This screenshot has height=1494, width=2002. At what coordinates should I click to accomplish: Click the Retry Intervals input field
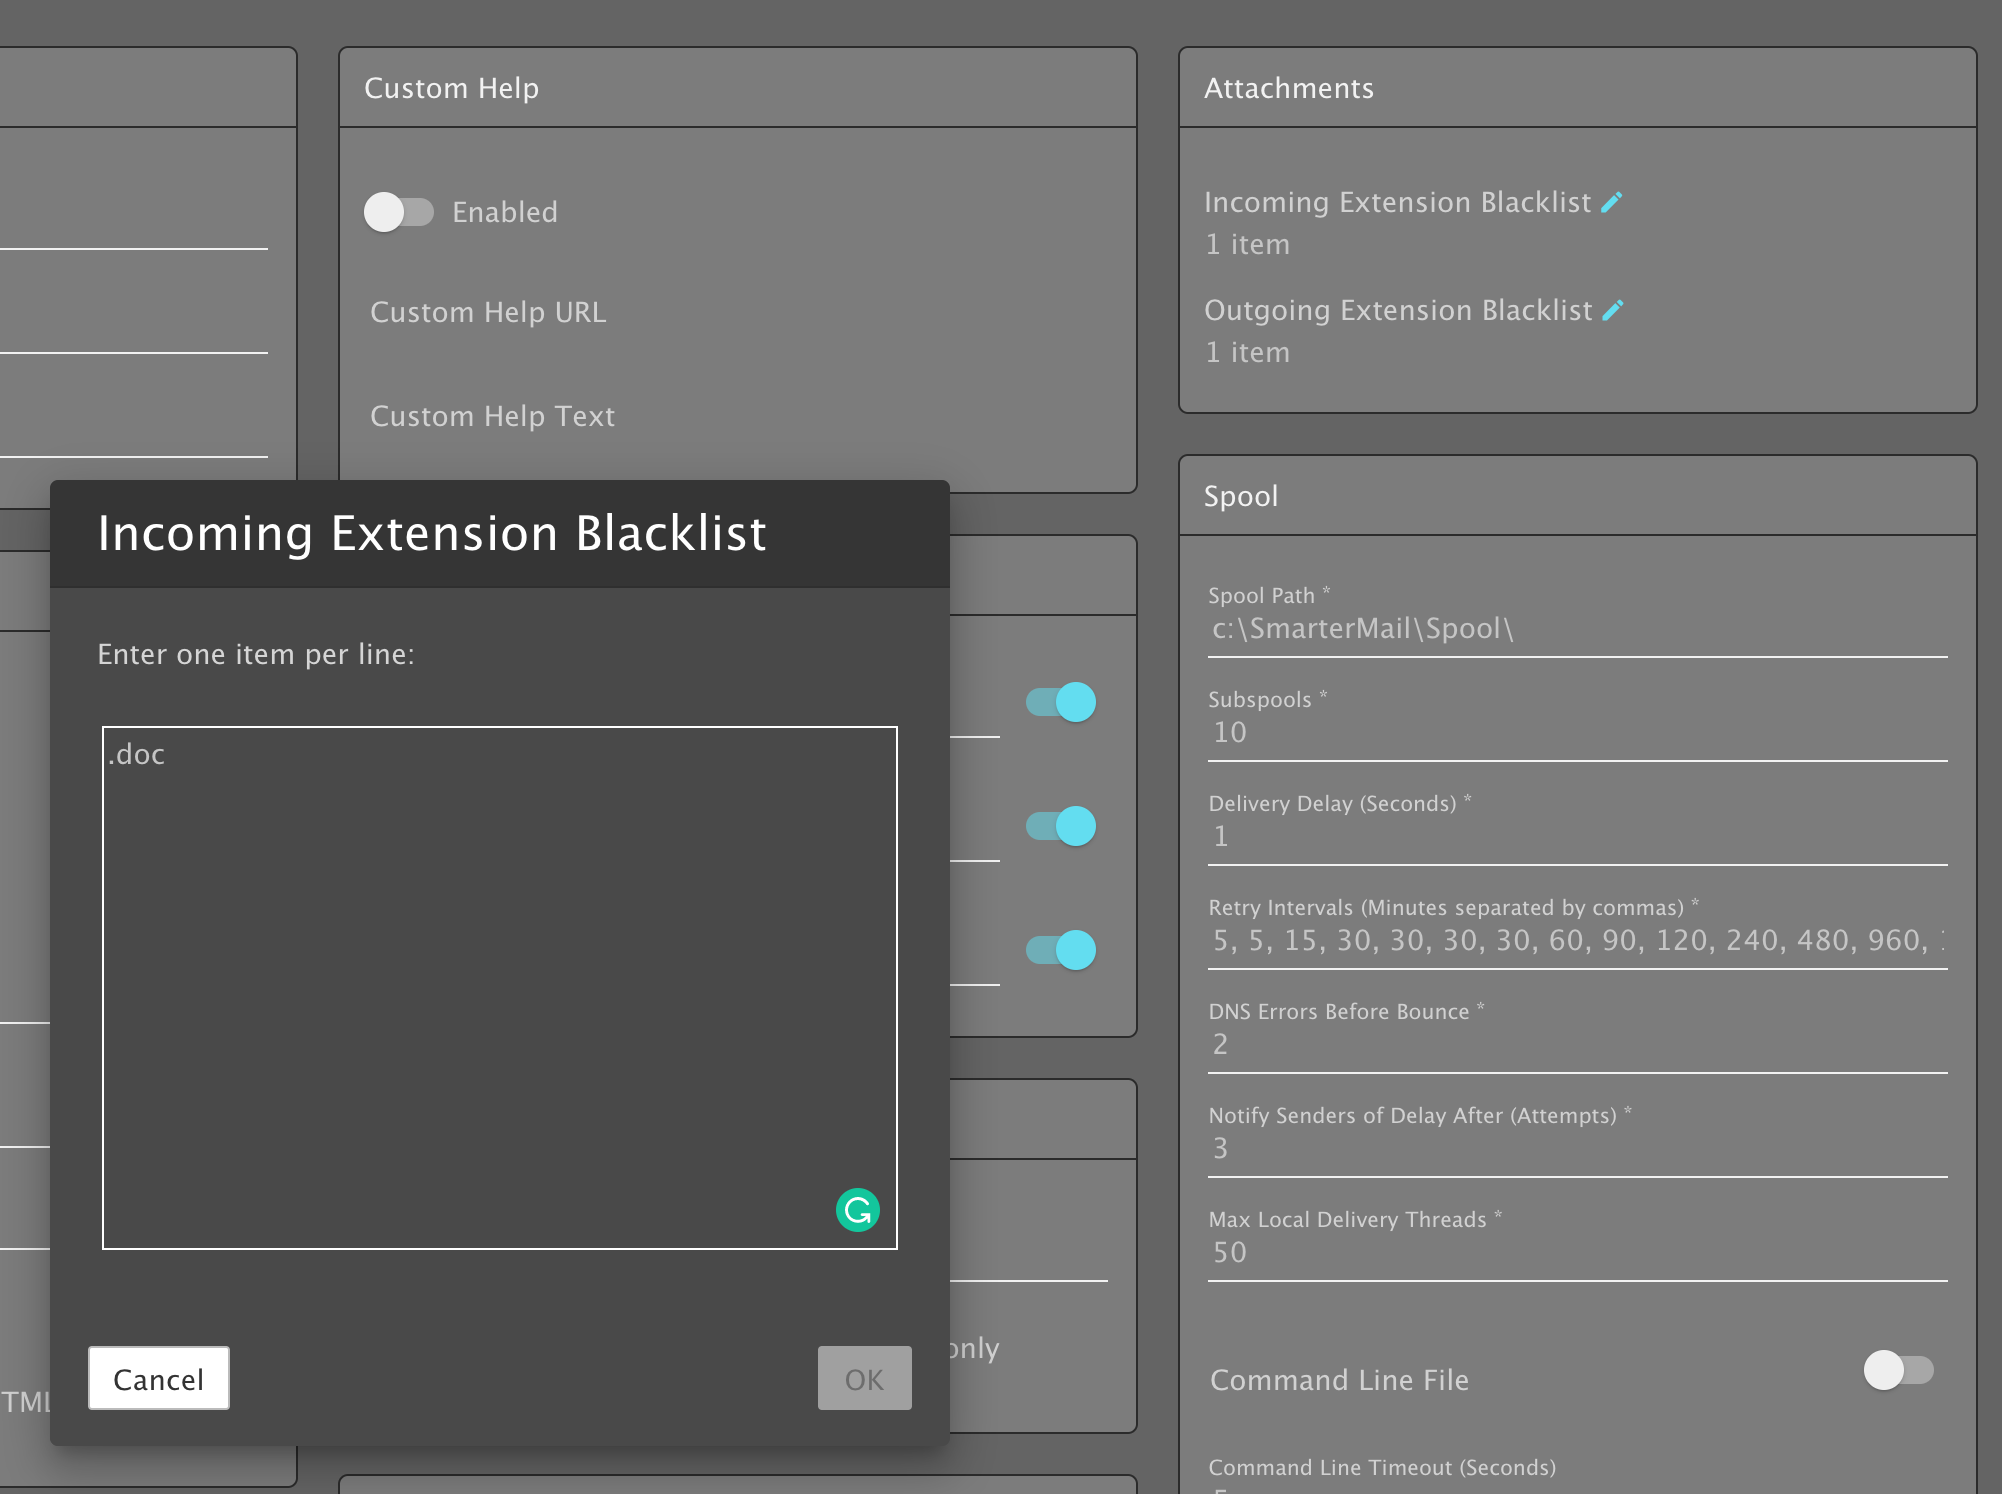click(1576, 941)
